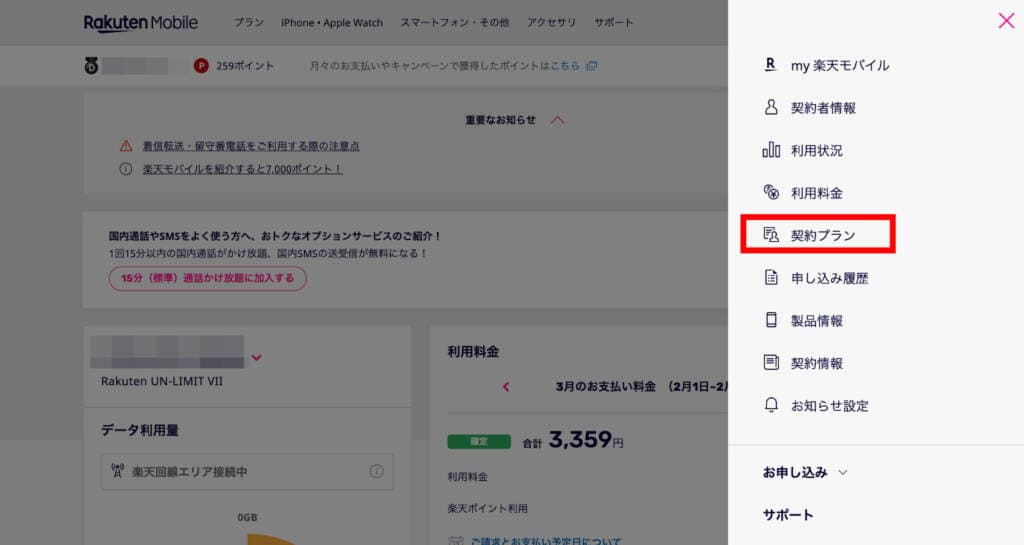Go to previous month with pink arrow
This screenshot has height=545, width=1024.
(x=505, y=386)
